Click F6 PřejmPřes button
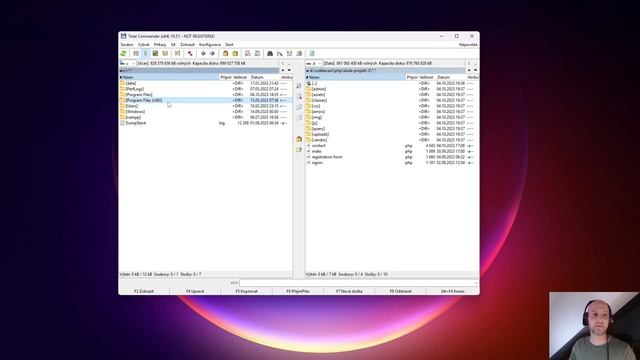The image size is (640, 360). 298,291
